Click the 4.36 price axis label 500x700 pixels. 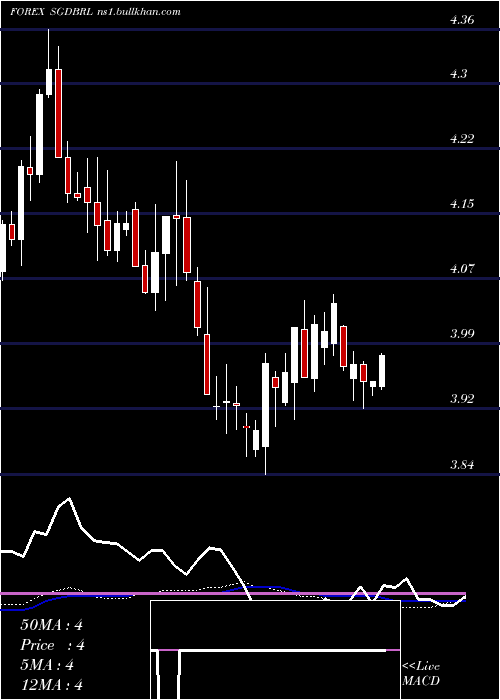pyautogui.click(x=462, y=20)
